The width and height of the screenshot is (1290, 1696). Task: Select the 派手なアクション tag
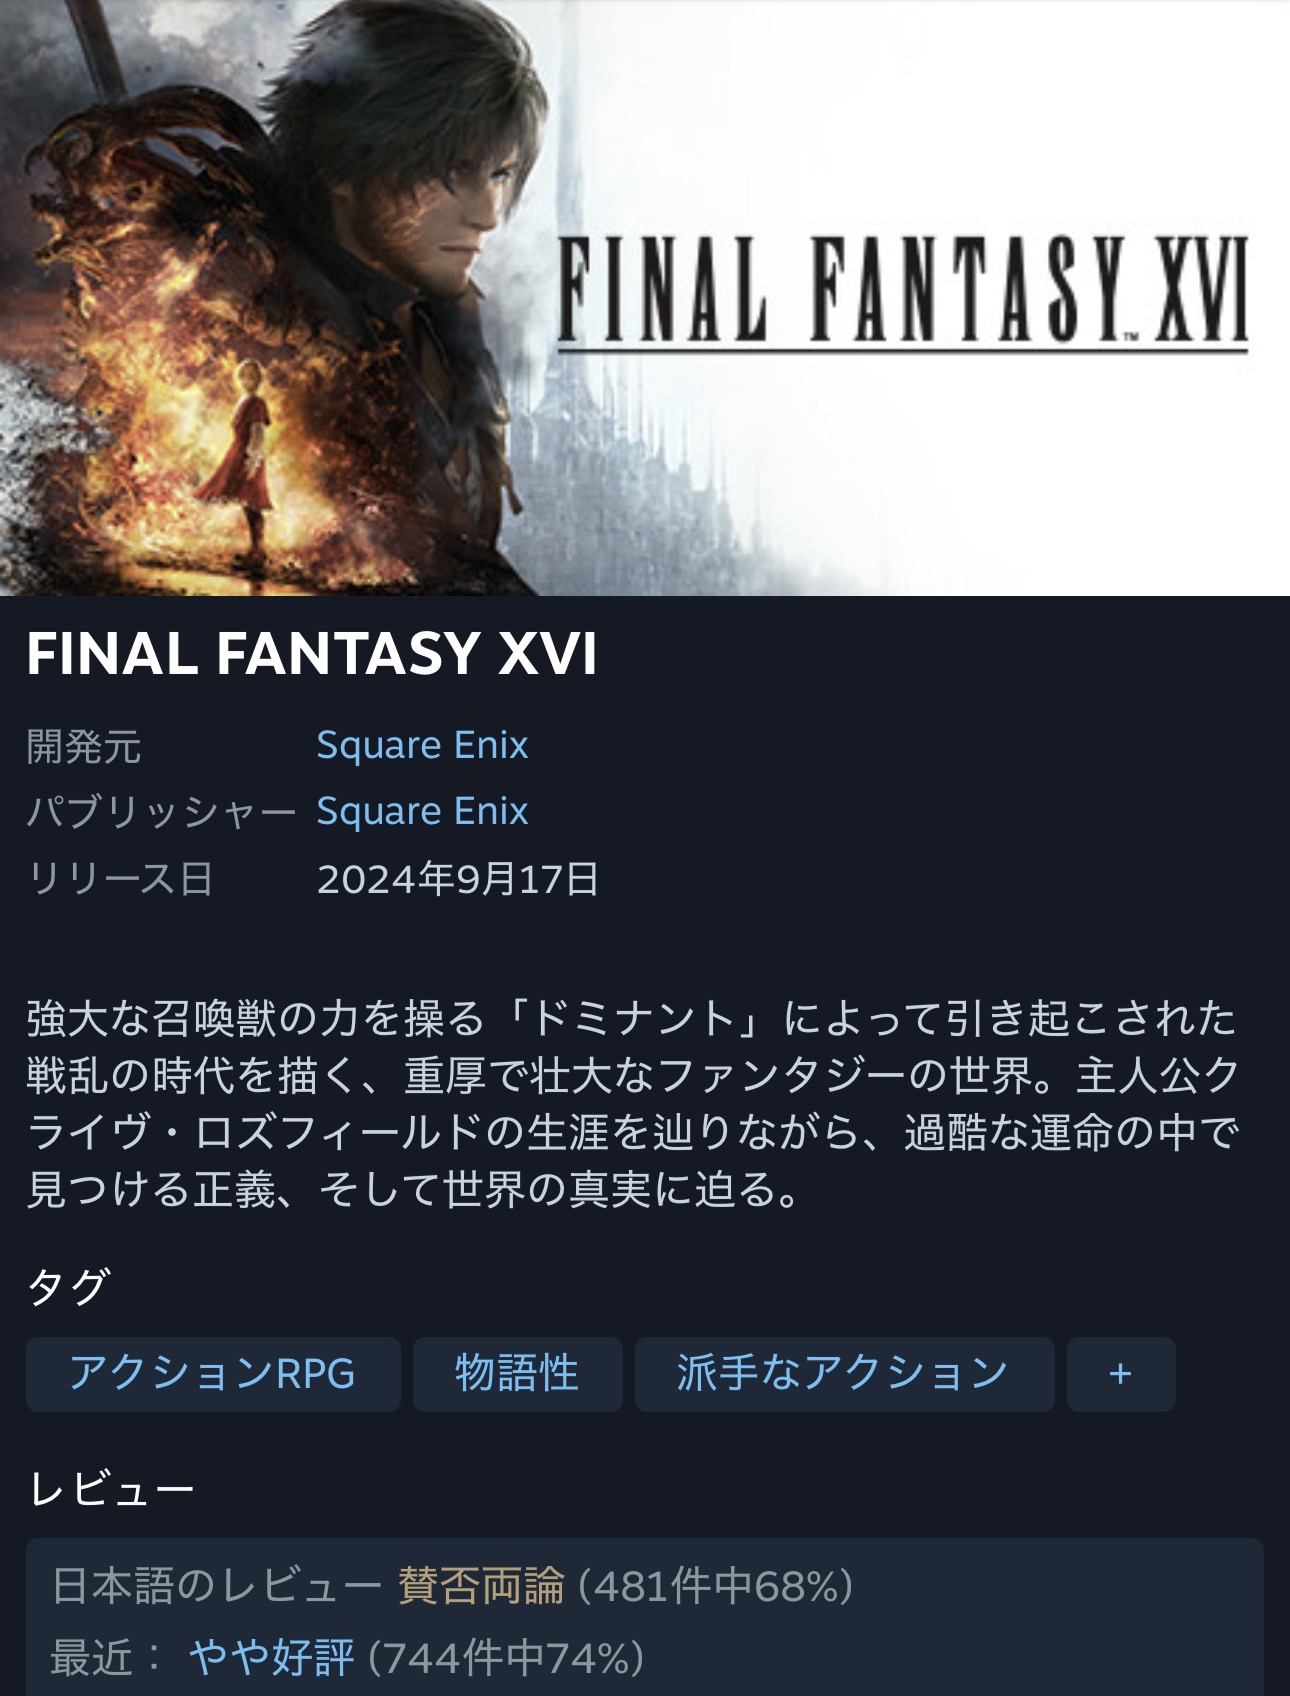pyautogui.click(x=844, y=1374)
